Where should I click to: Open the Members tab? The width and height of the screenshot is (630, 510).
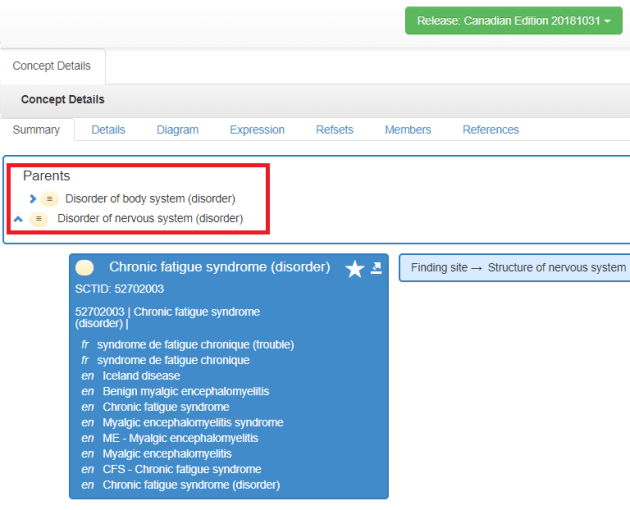pos(408,130)
